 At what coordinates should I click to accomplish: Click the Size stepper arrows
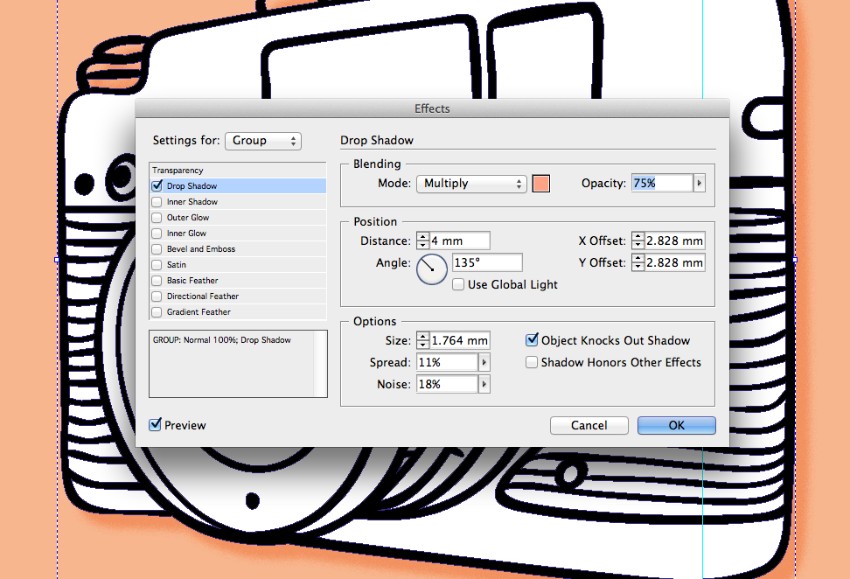coord(422,340)
